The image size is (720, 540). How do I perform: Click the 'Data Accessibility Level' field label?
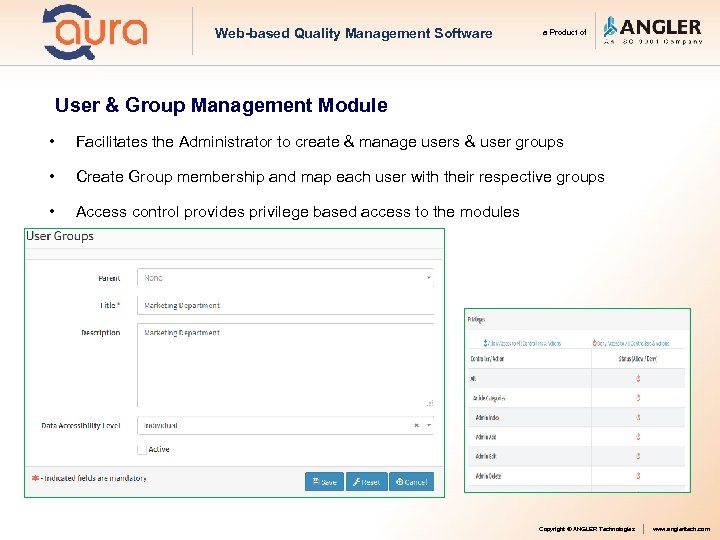(81, 426)
